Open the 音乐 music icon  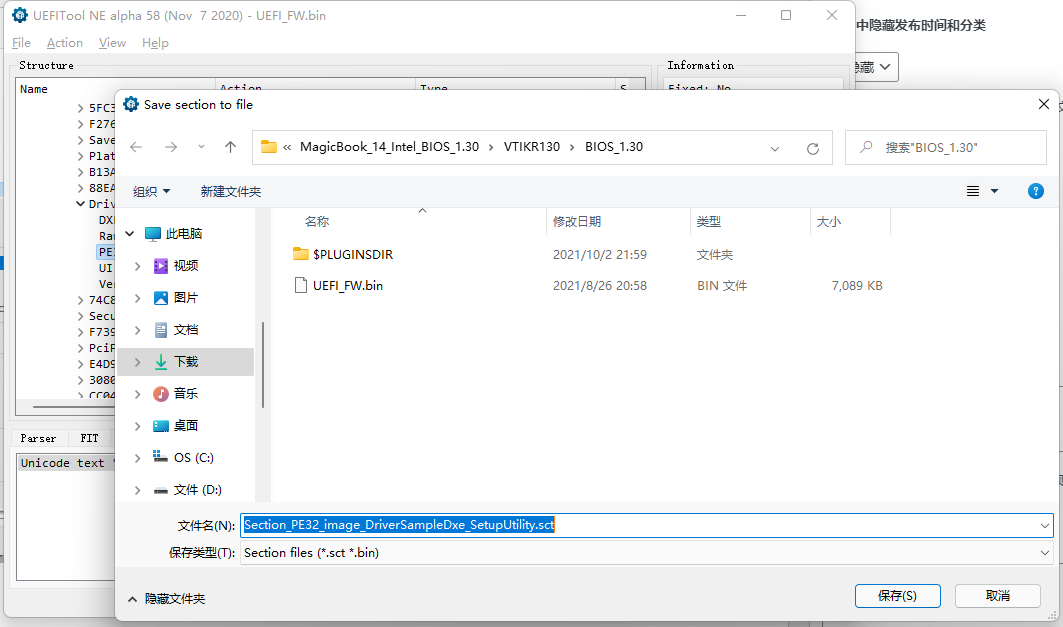click(x=161, y=394)
